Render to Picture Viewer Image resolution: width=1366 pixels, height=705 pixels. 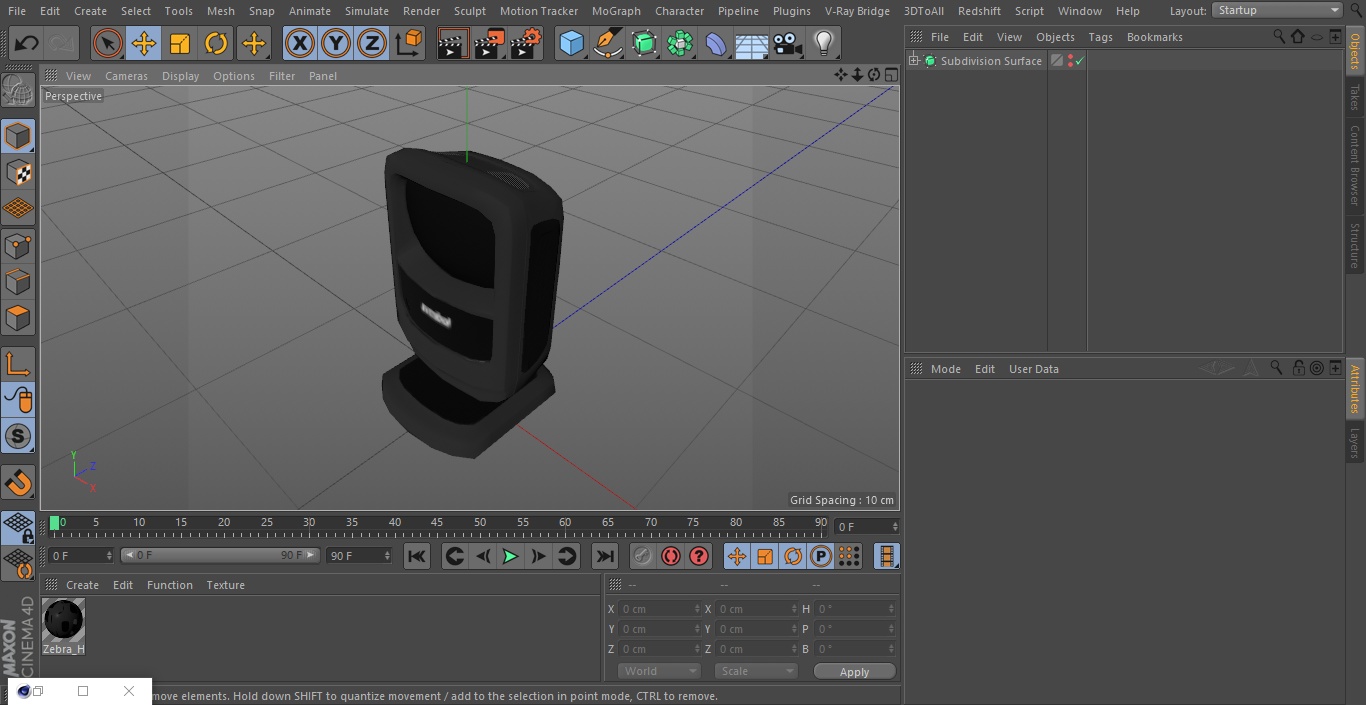(489, 43)
